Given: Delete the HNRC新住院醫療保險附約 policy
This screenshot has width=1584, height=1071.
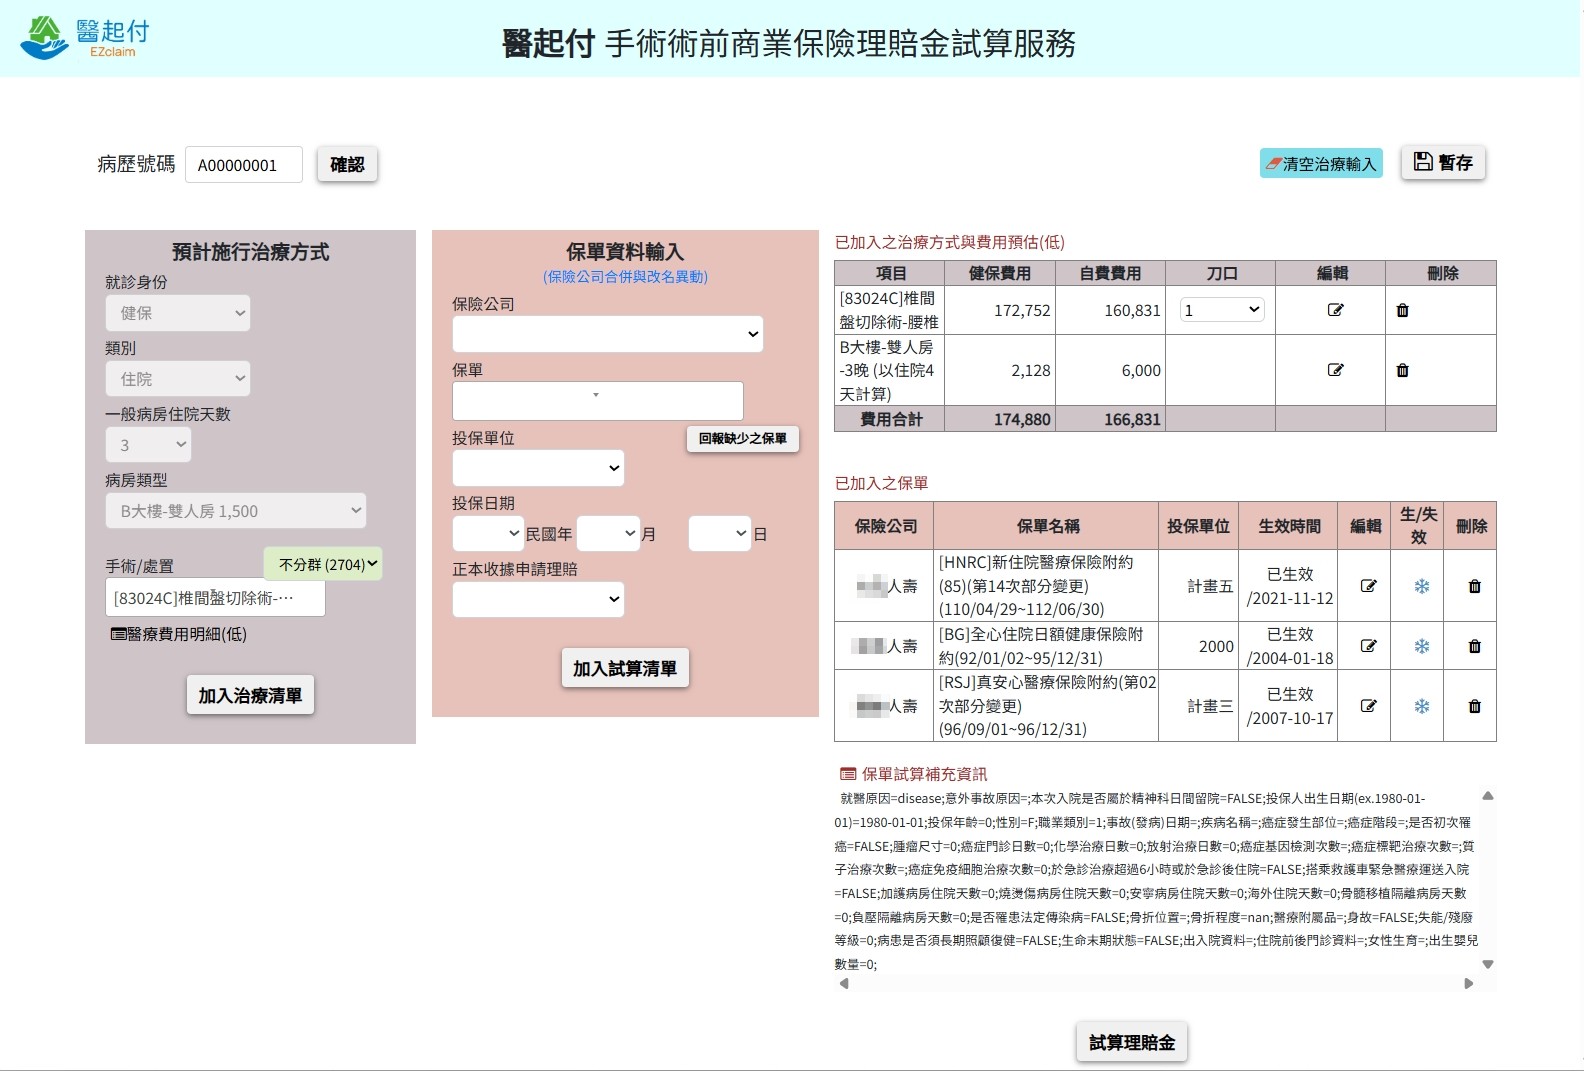Looking at the screenshot, I should pos(1474,586).
